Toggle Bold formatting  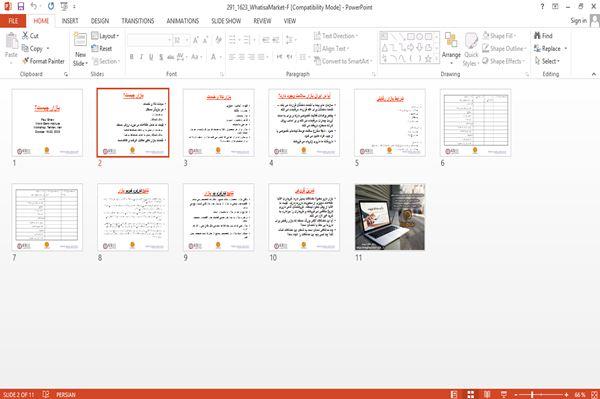[x=132, y=57]
